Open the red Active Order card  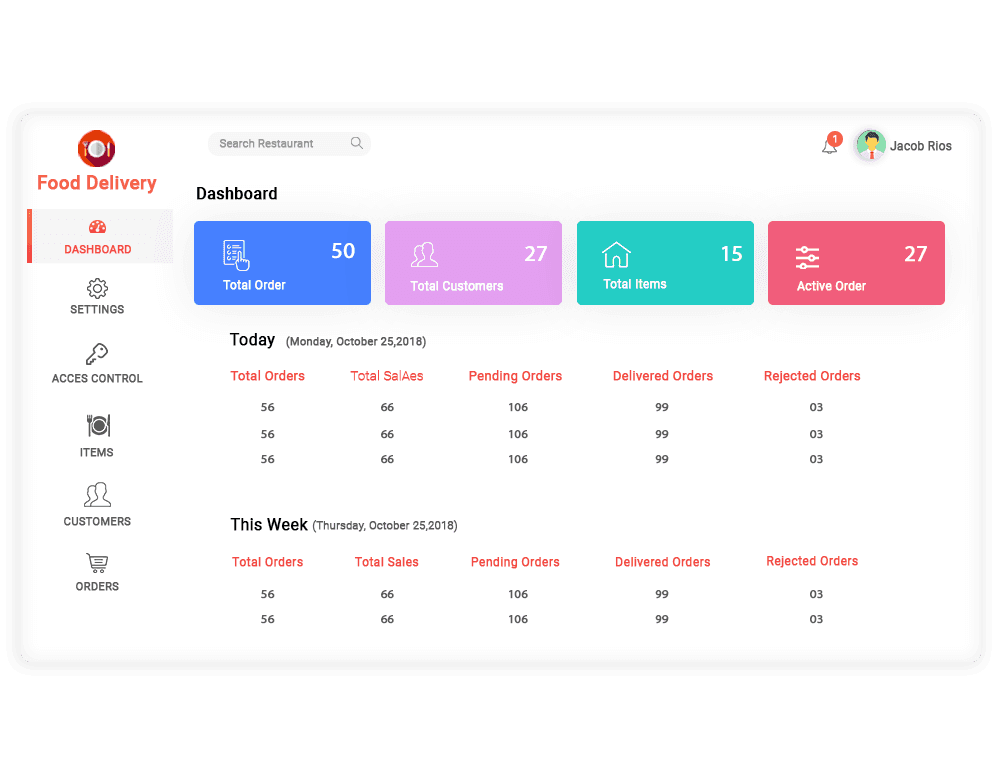pyautogui.click(x=856, y=263)
